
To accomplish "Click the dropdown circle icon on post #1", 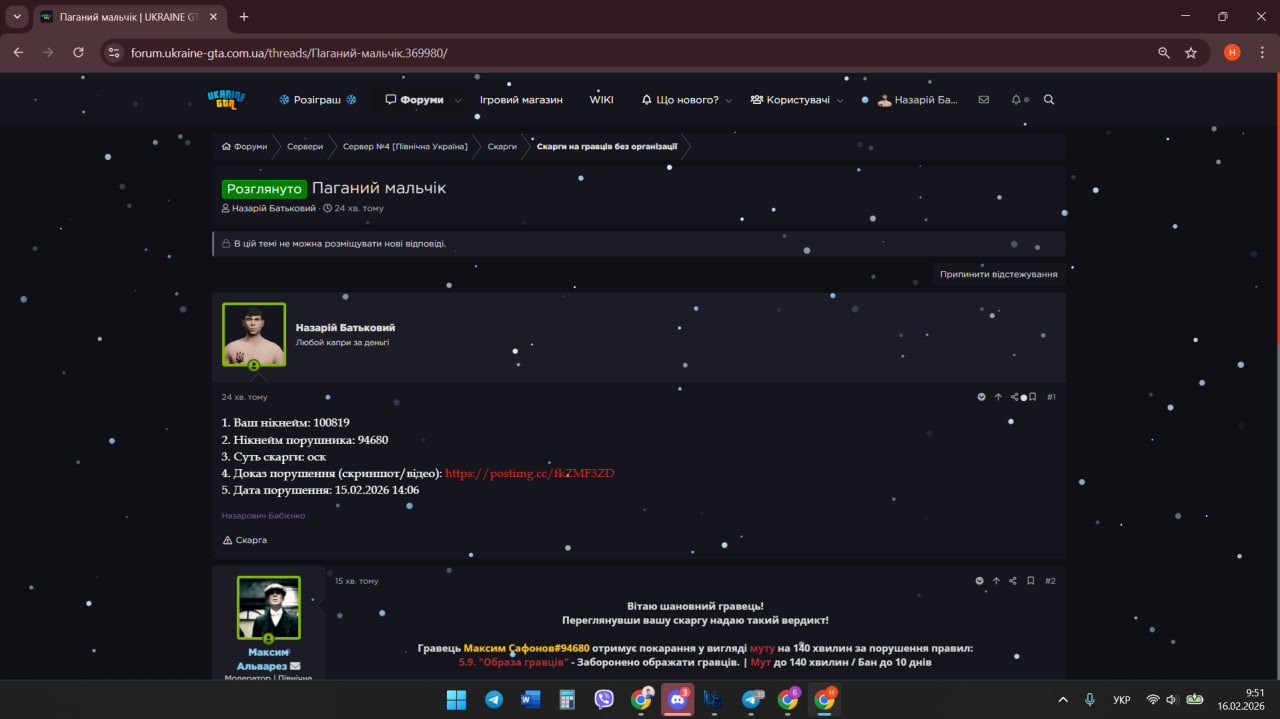I will tap(981, 397).
